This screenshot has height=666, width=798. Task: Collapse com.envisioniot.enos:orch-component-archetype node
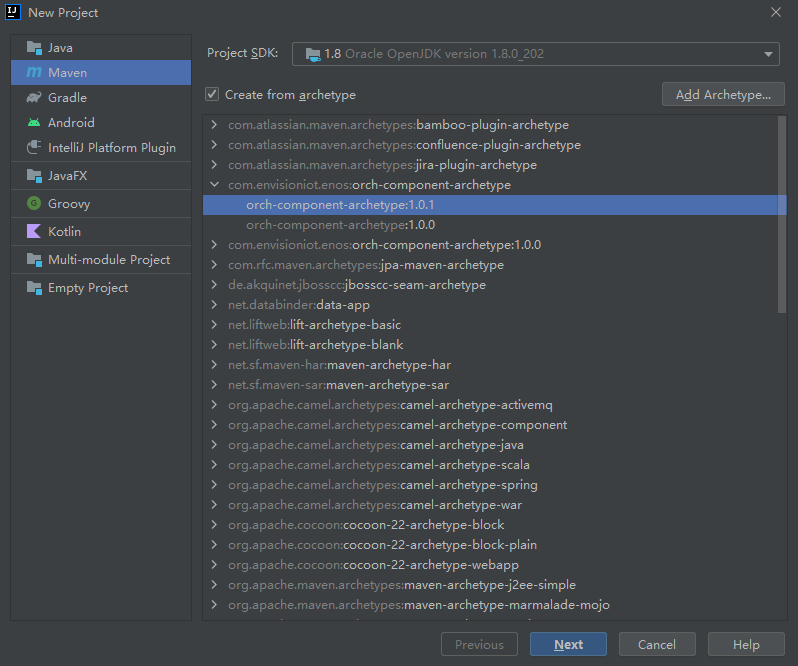(214, 185)
